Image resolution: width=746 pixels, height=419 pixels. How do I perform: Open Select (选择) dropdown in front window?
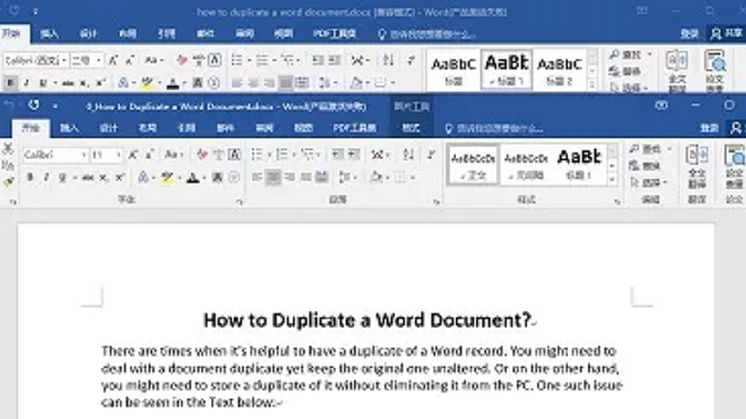648,183
